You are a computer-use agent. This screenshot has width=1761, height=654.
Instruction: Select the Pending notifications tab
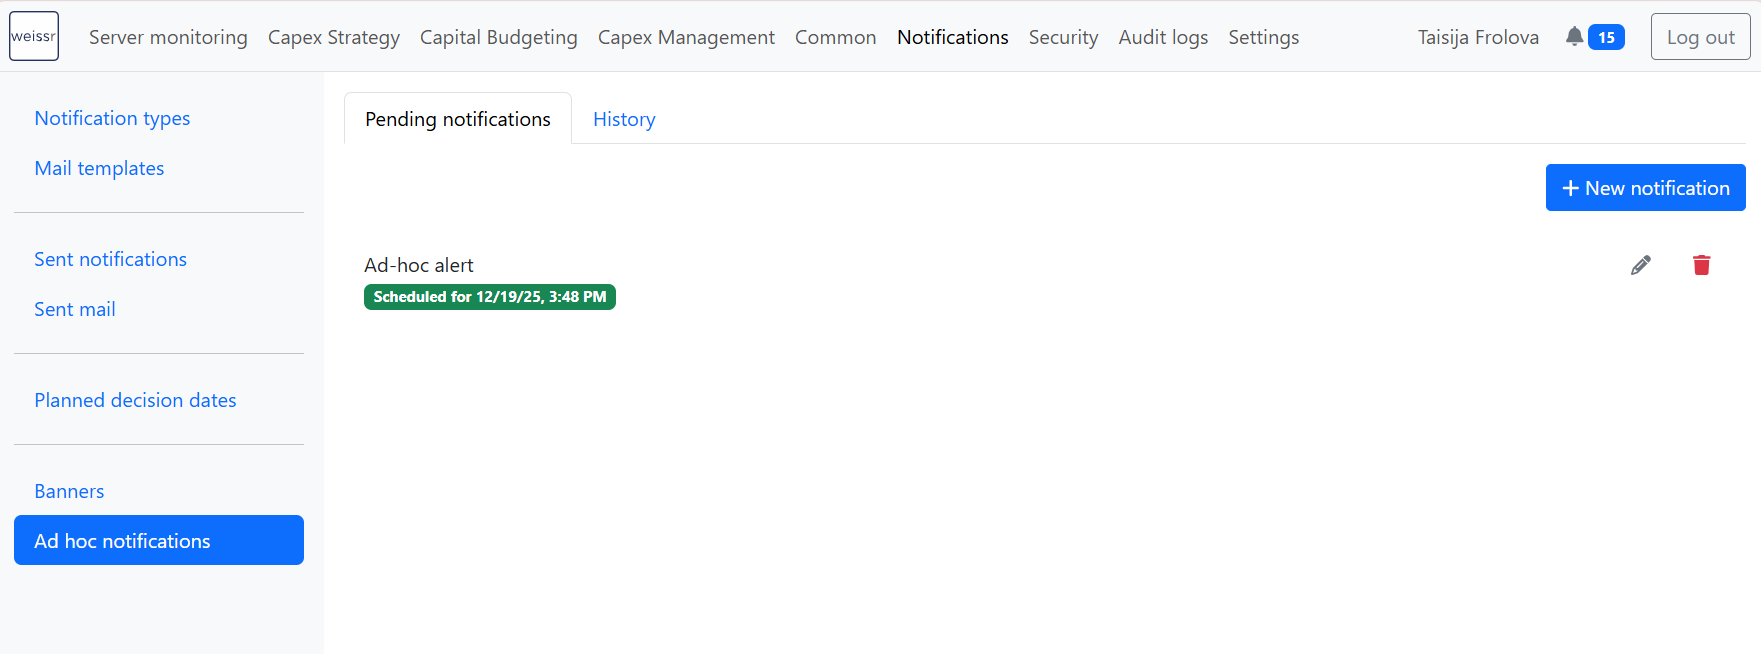point(458,119)
